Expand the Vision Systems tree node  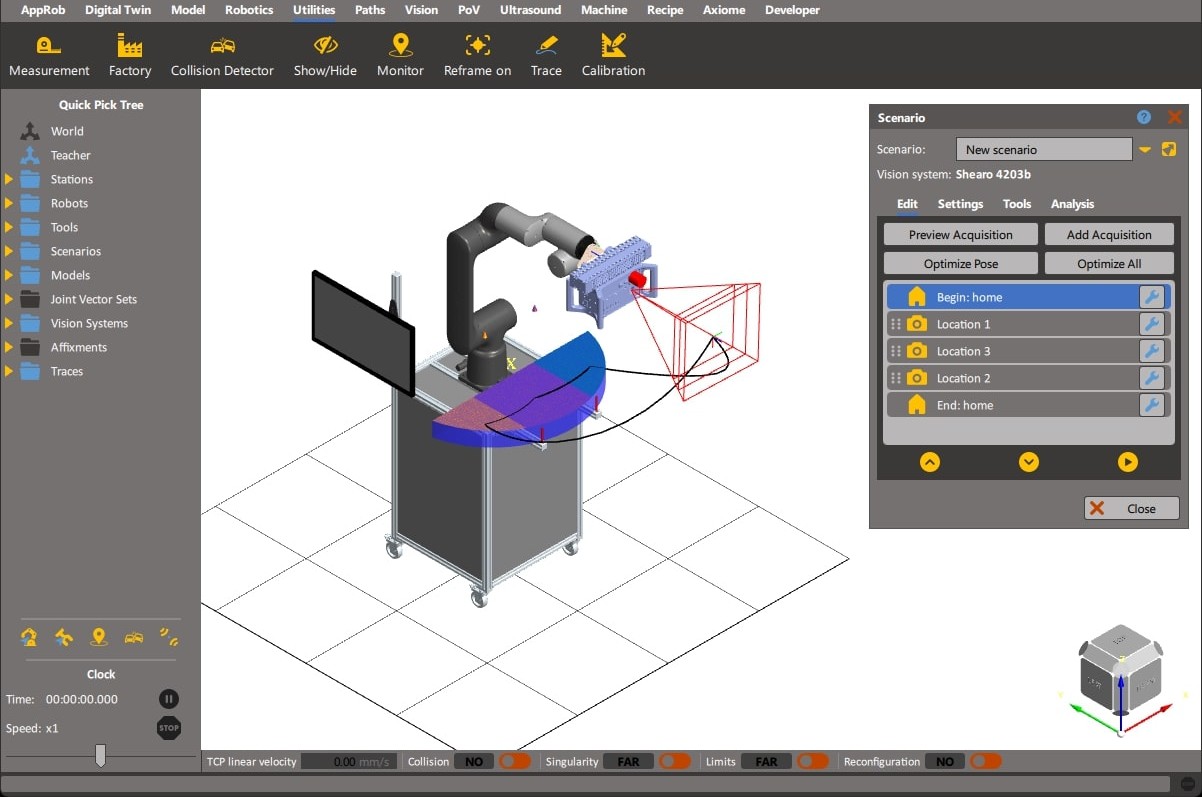coord(9,324)
